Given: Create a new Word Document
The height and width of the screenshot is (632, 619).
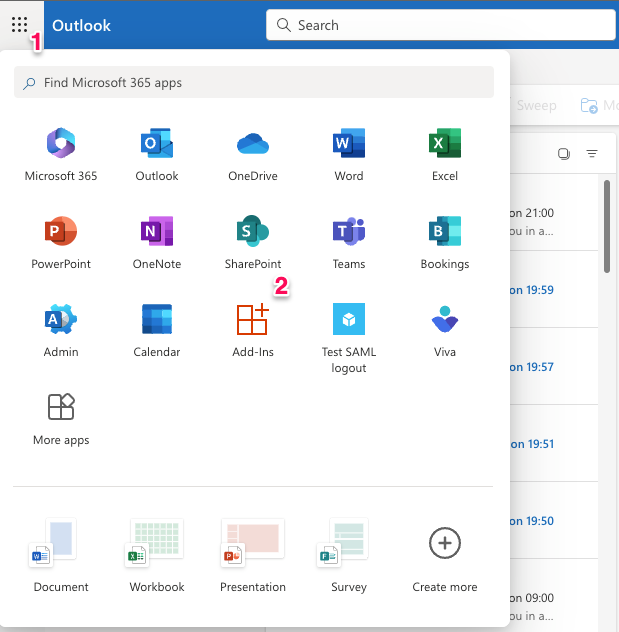Looking at the screenshot, I should tap(61, 555).
